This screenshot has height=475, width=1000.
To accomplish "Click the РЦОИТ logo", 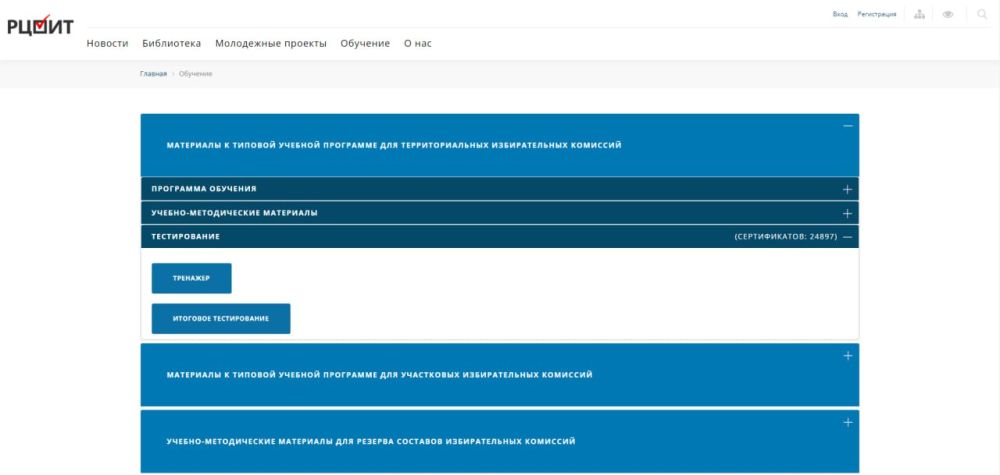I will (40, 26).
